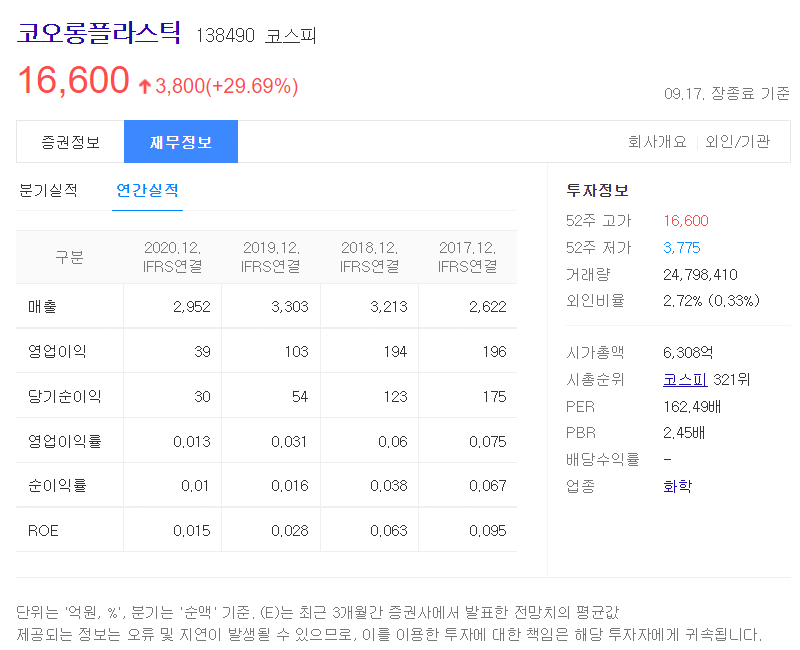Click the red up-arrow price change icon

click(x=144, y=87)
